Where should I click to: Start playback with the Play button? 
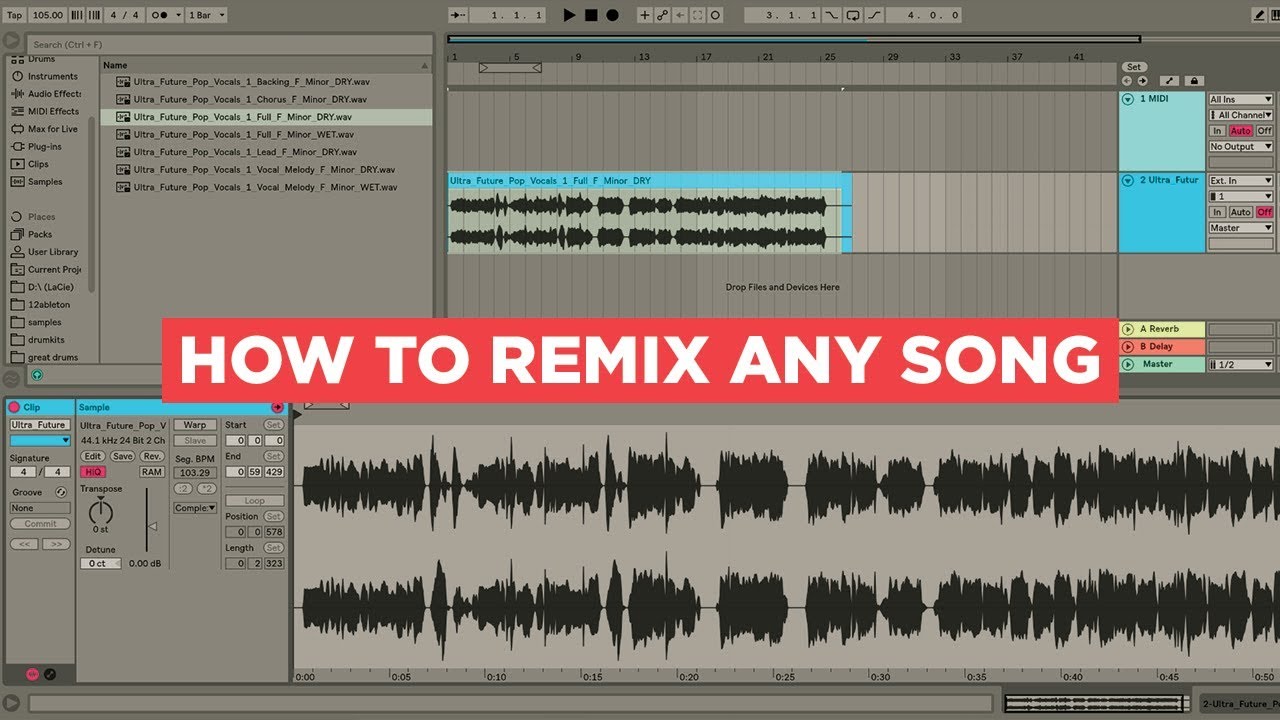point(569,15)
